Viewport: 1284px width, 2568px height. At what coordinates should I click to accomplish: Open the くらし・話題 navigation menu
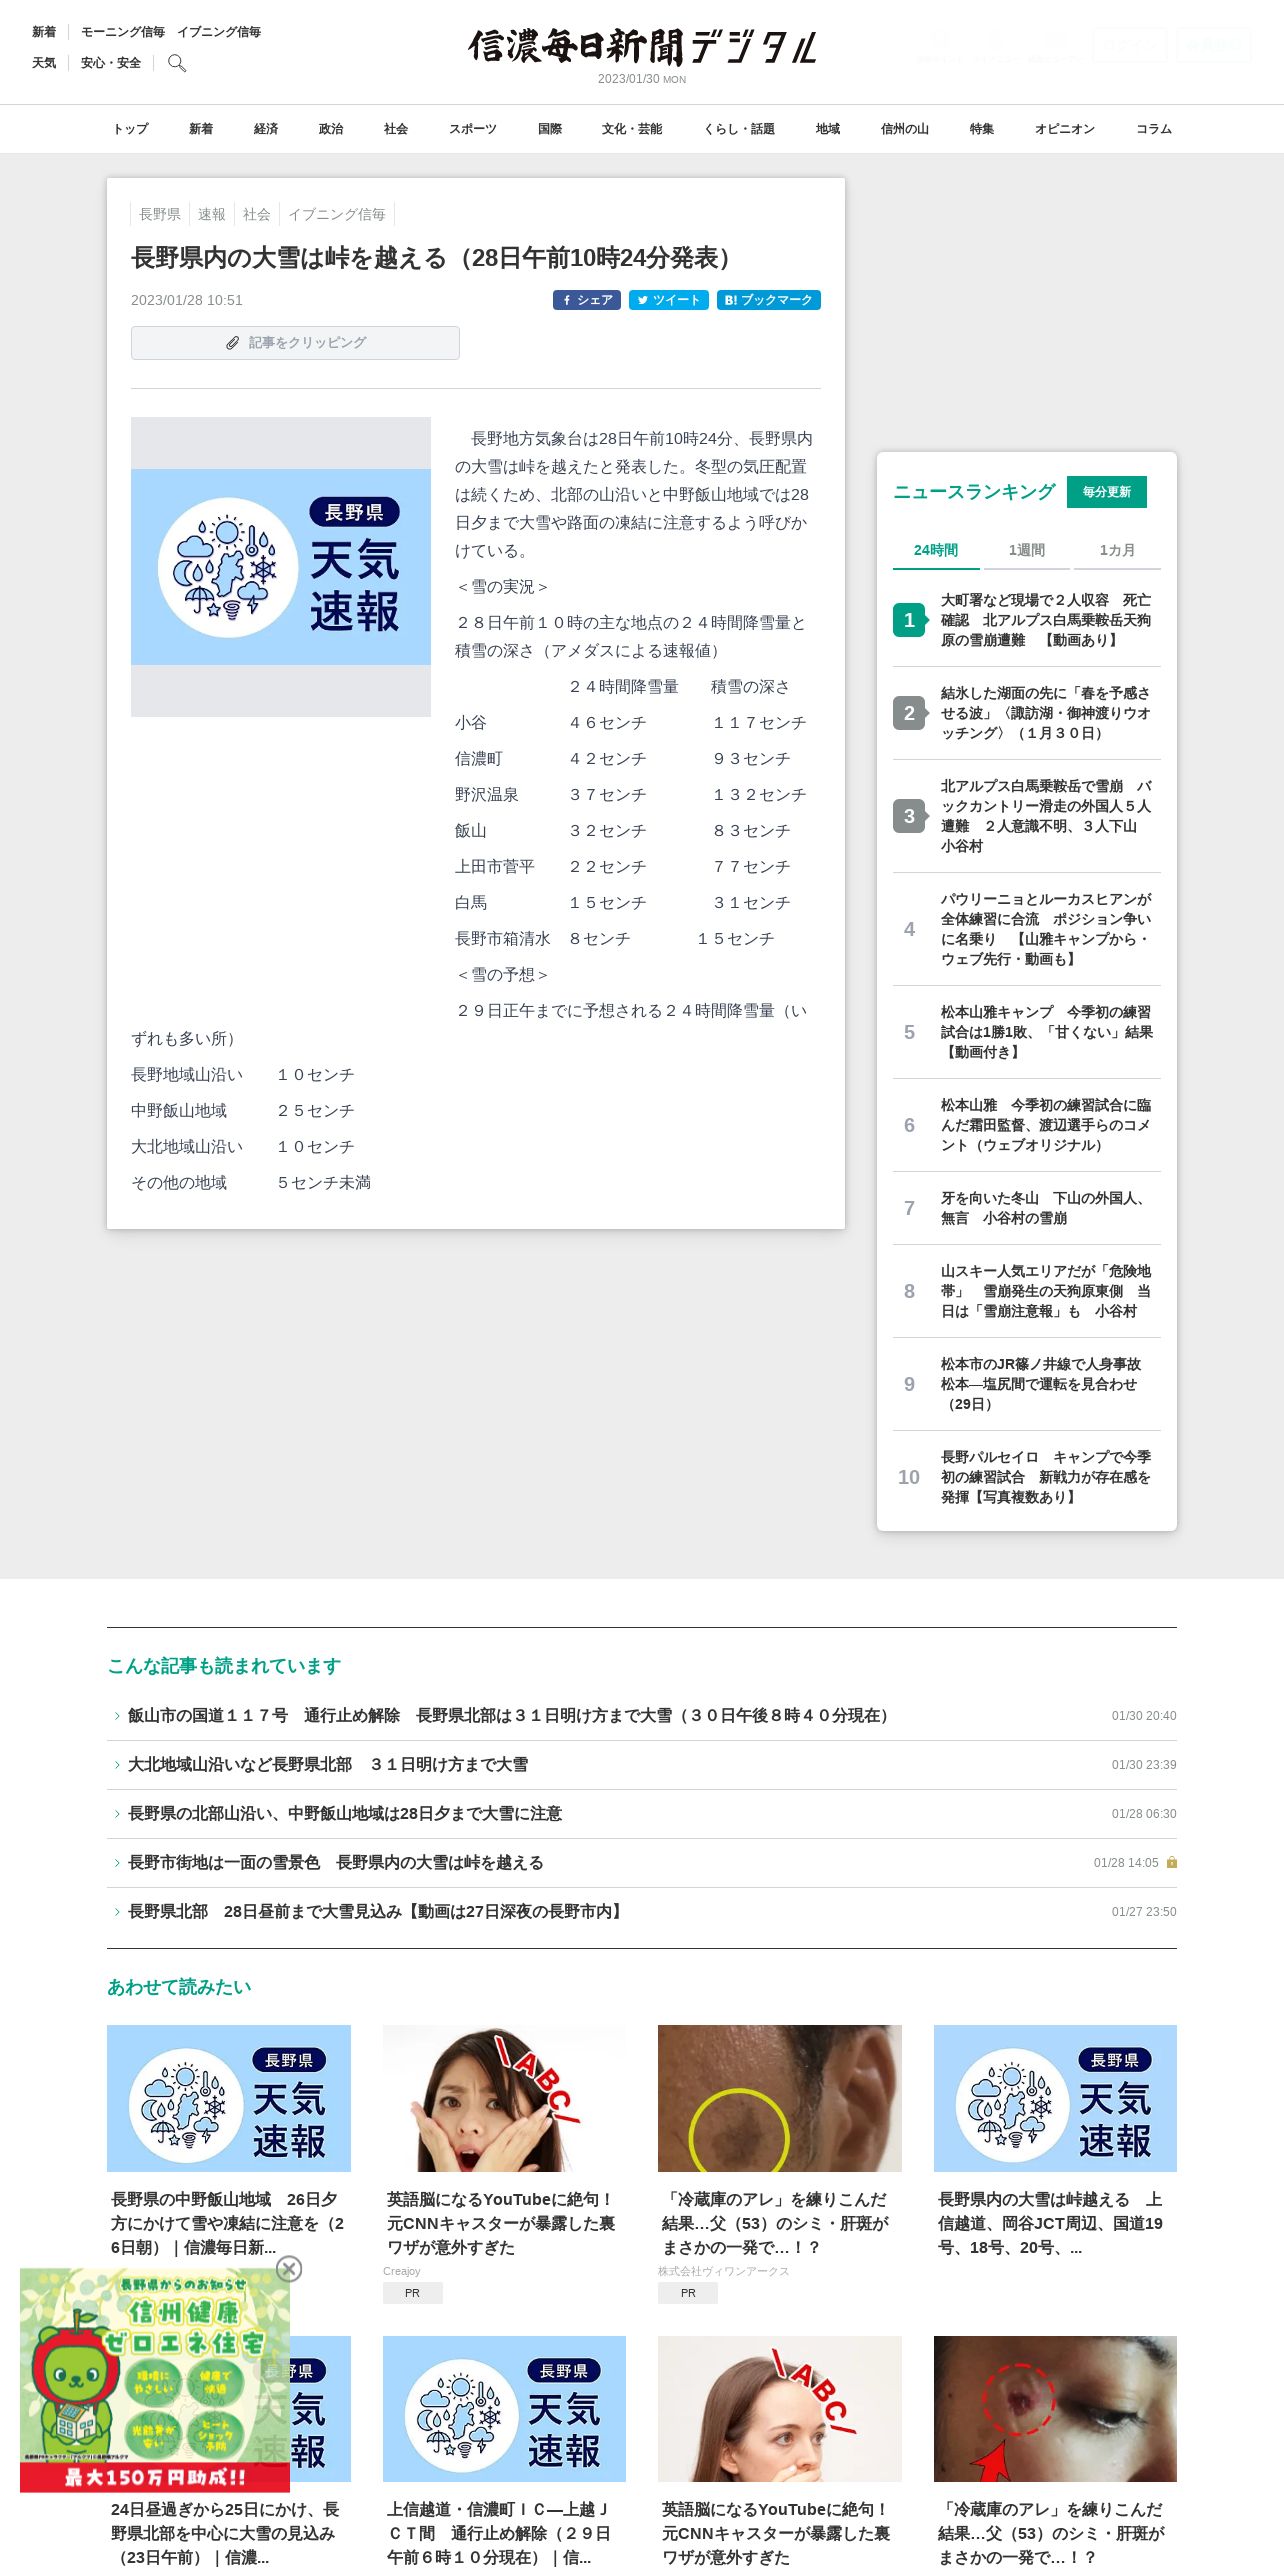tap(739, 129)
